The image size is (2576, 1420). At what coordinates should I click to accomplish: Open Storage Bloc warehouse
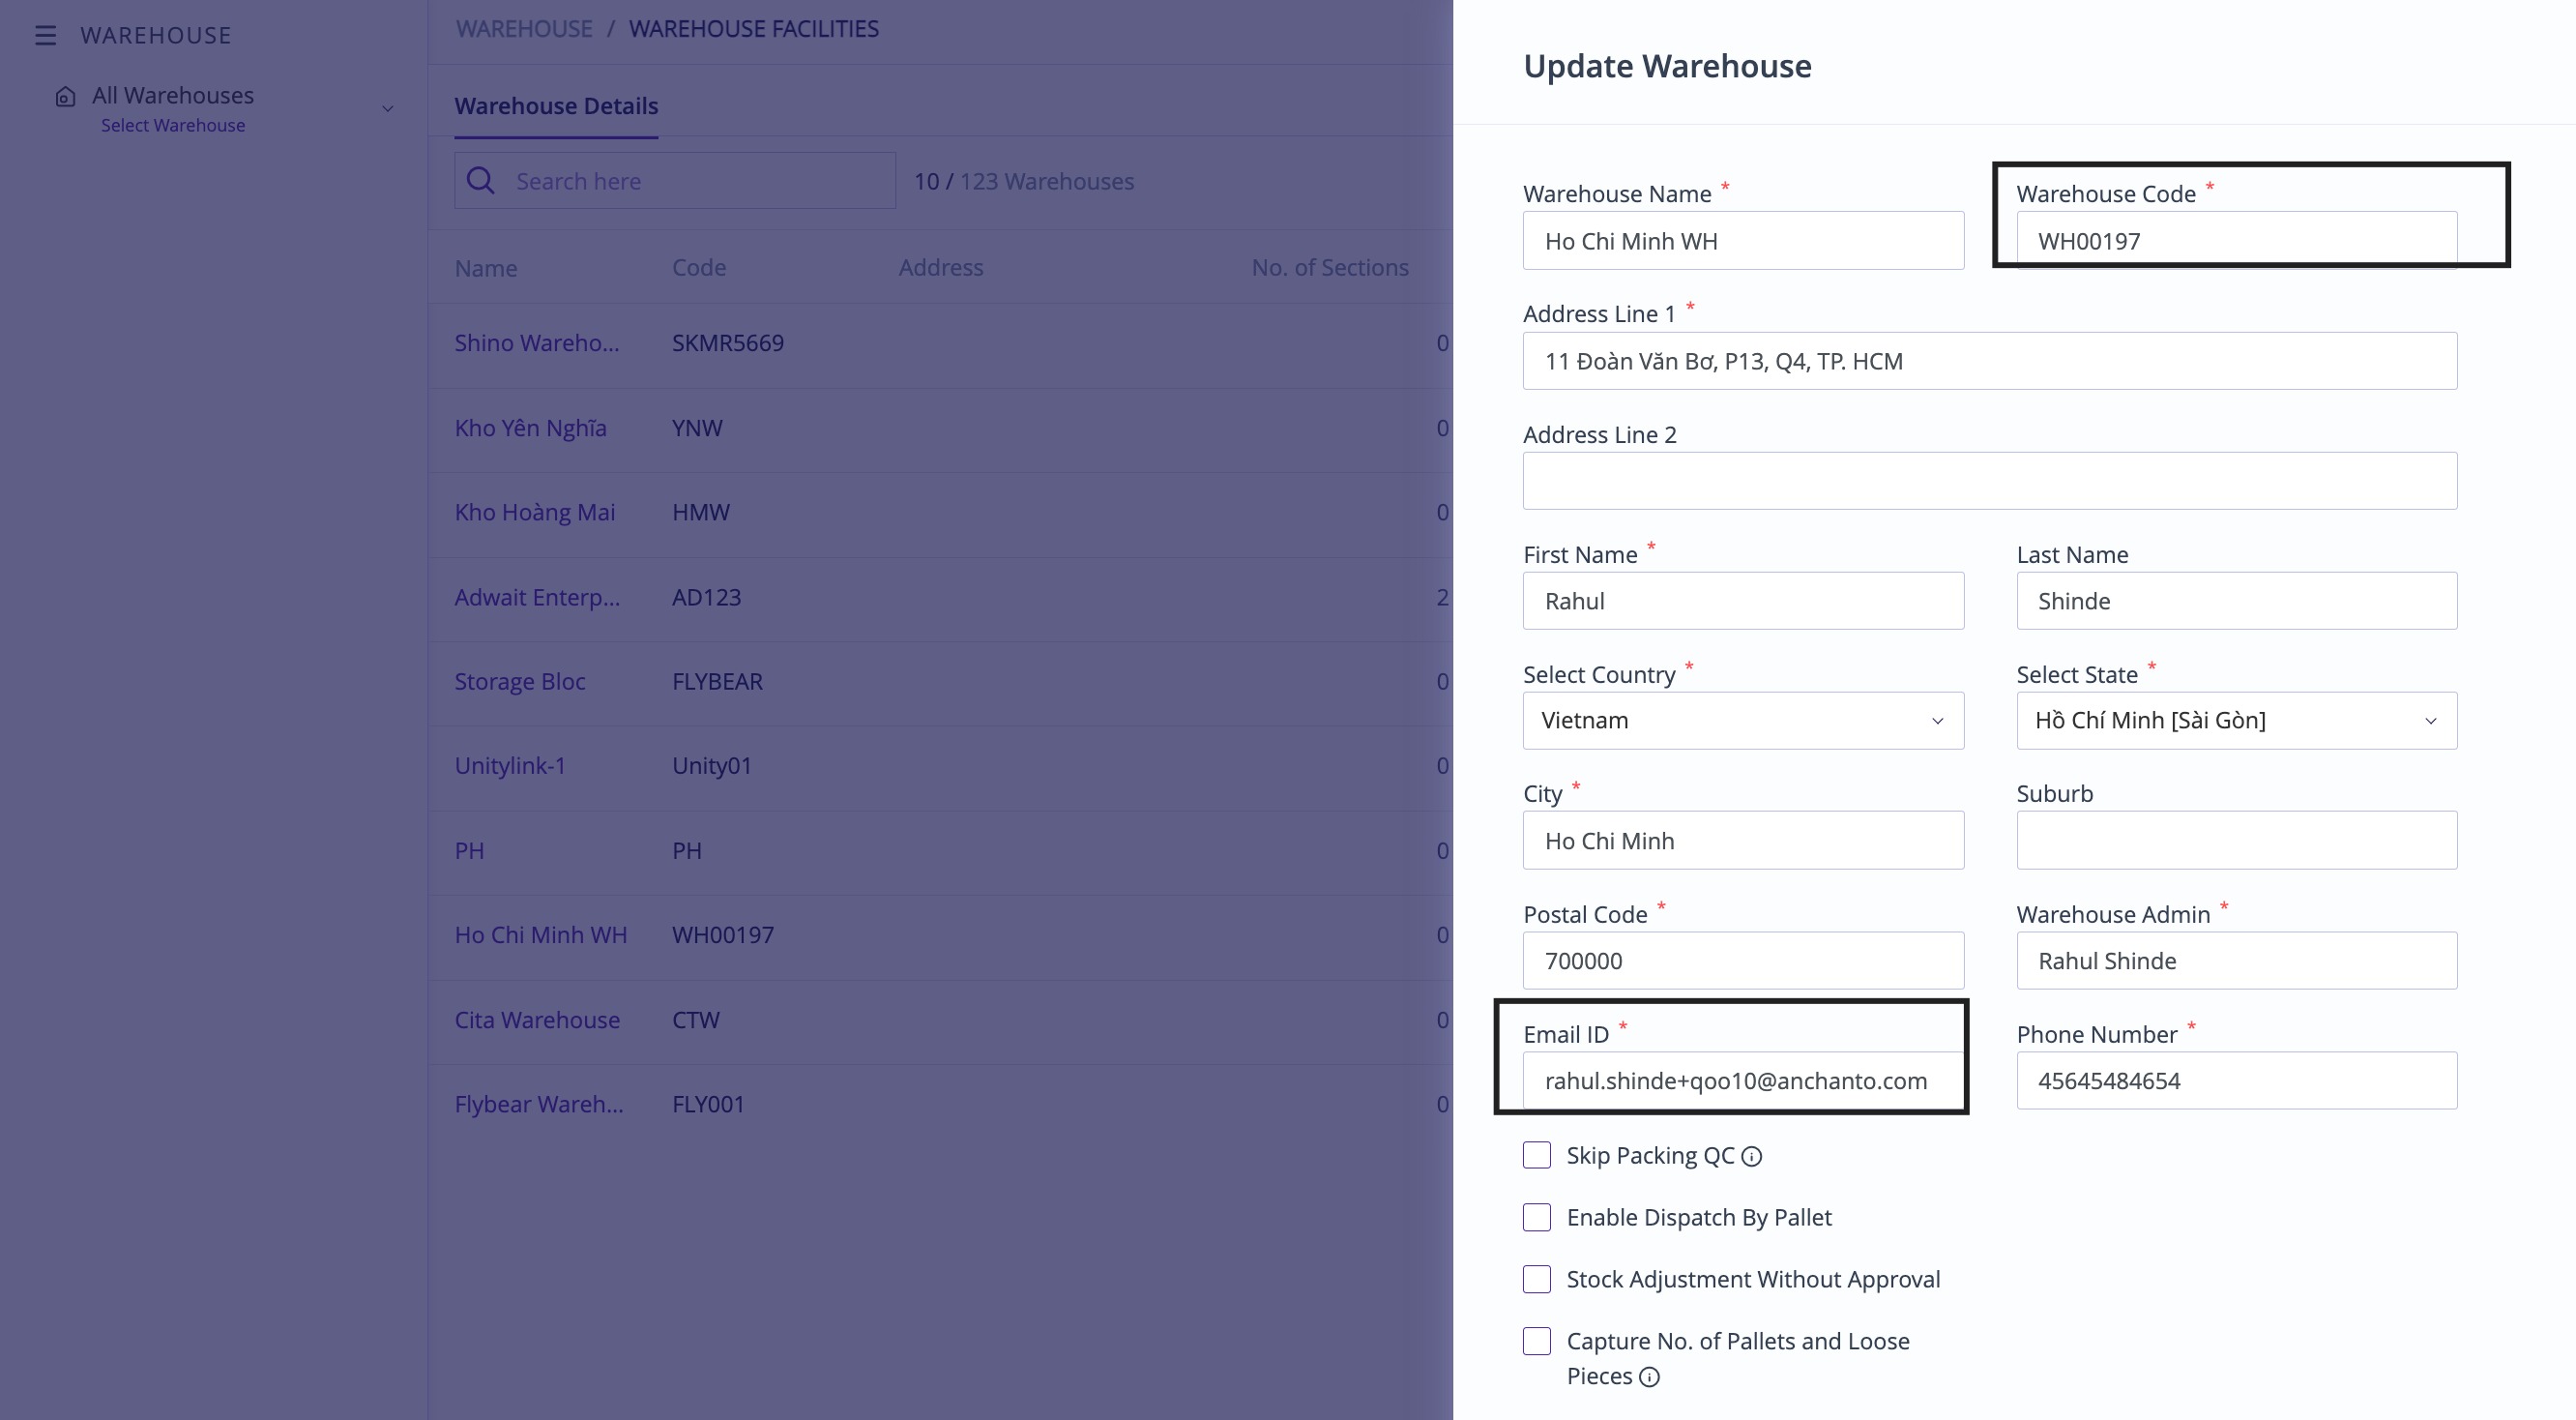coord(520,681)
